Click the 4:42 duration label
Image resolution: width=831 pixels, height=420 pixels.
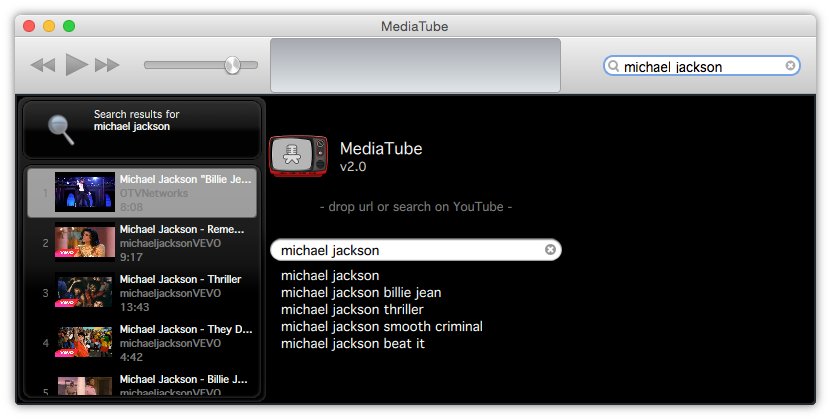(131, 357)
